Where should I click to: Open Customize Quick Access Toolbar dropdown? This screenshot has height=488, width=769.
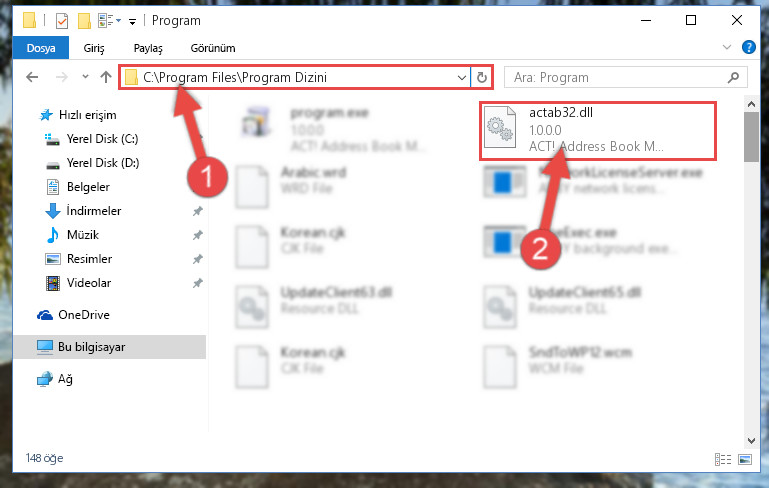pyautogui.click(x=132, y=22)
